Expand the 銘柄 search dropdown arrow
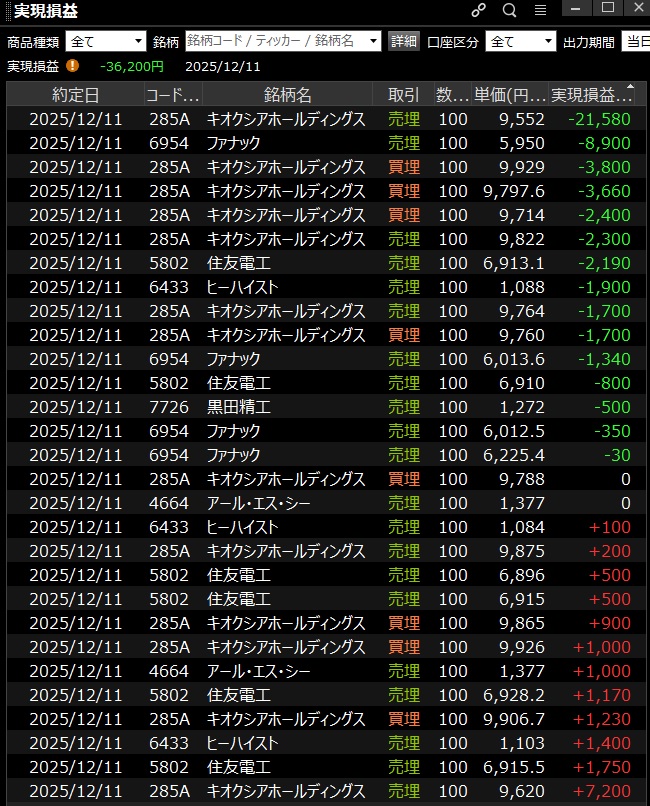Image resolution: width=650 pixels, height=806 pixels. click(x=374, y=41)
